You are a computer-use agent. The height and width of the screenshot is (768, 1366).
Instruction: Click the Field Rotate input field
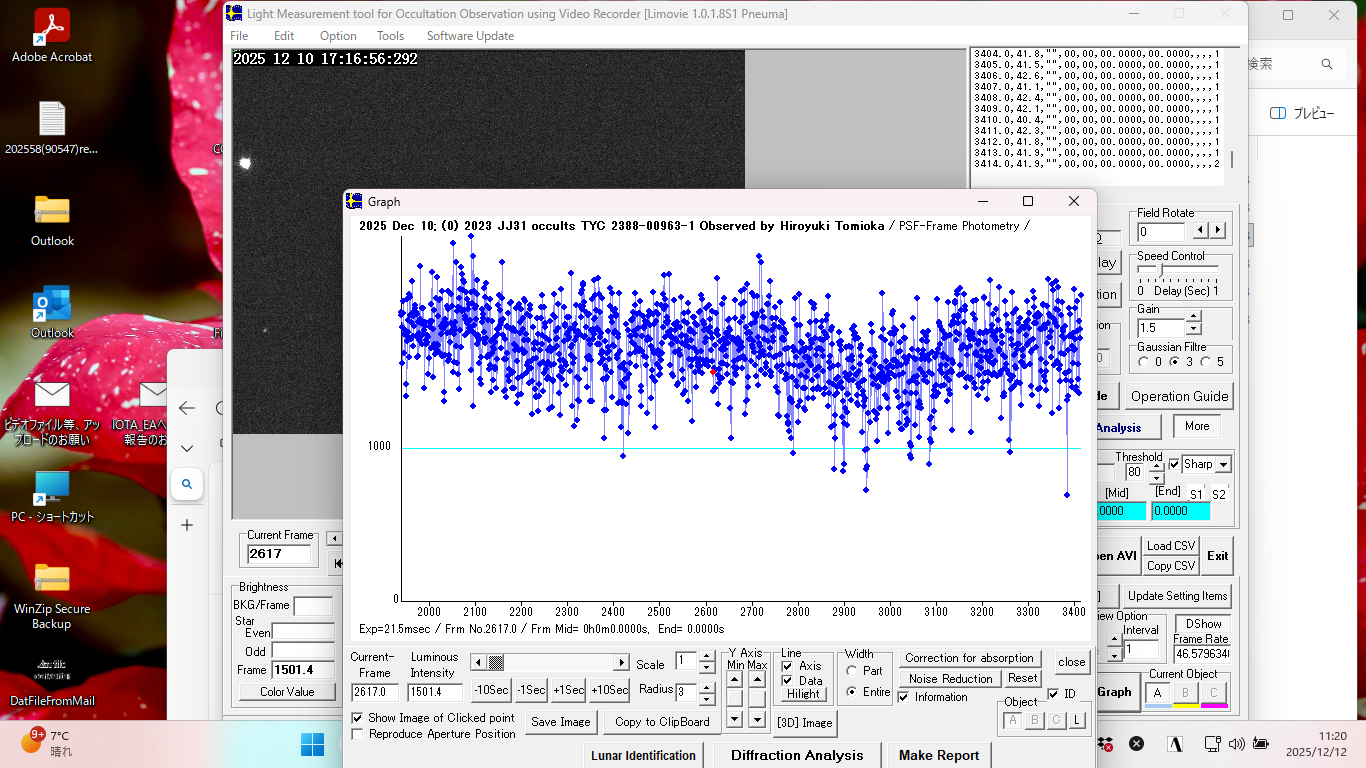click(1163, 232)
